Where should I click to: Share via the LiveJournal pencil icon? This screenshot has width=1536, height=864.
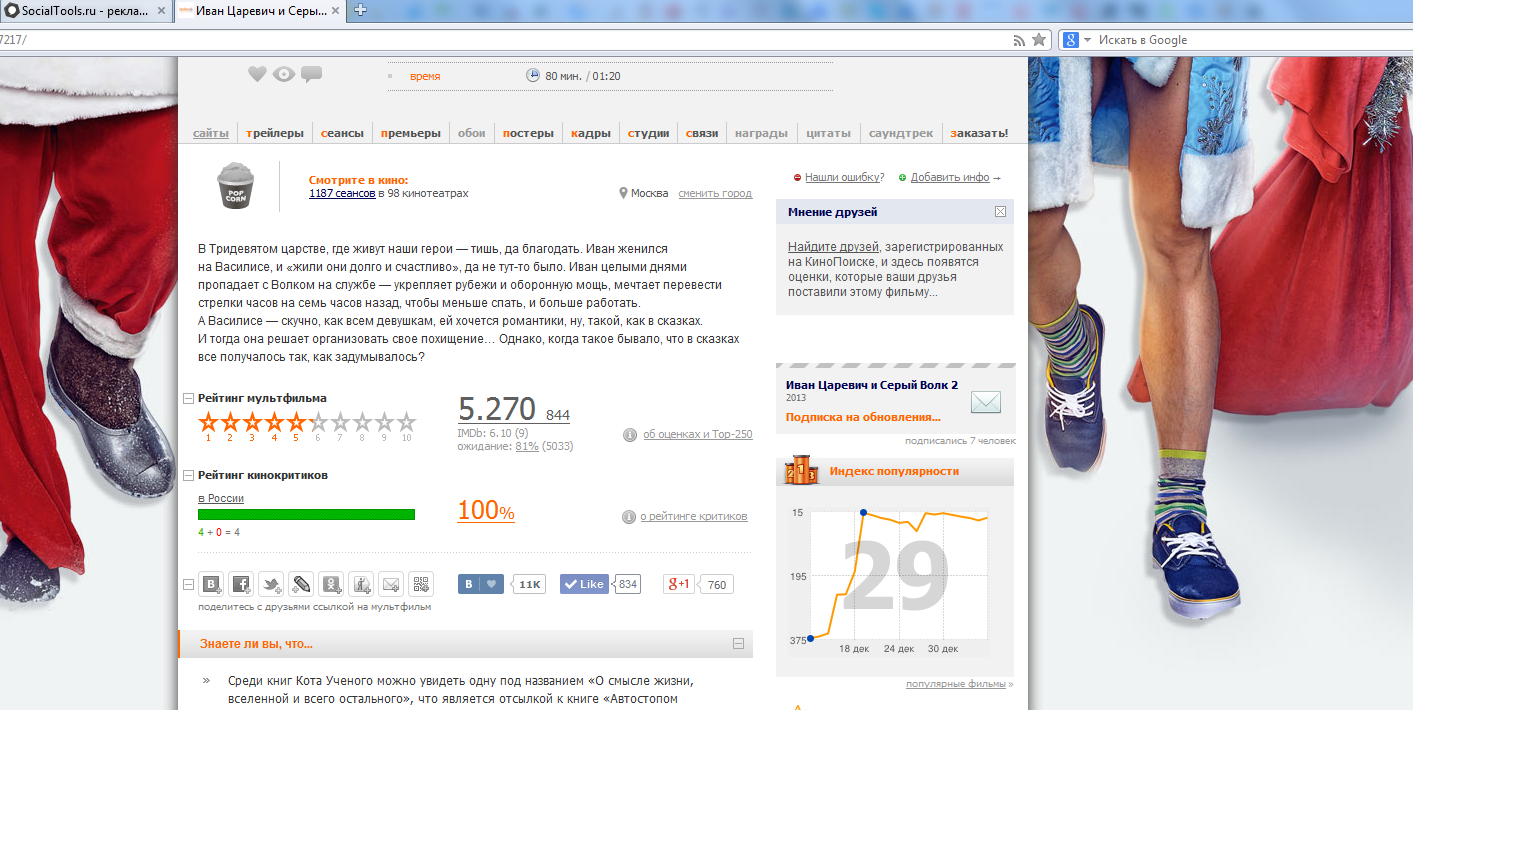pos(301,584)
